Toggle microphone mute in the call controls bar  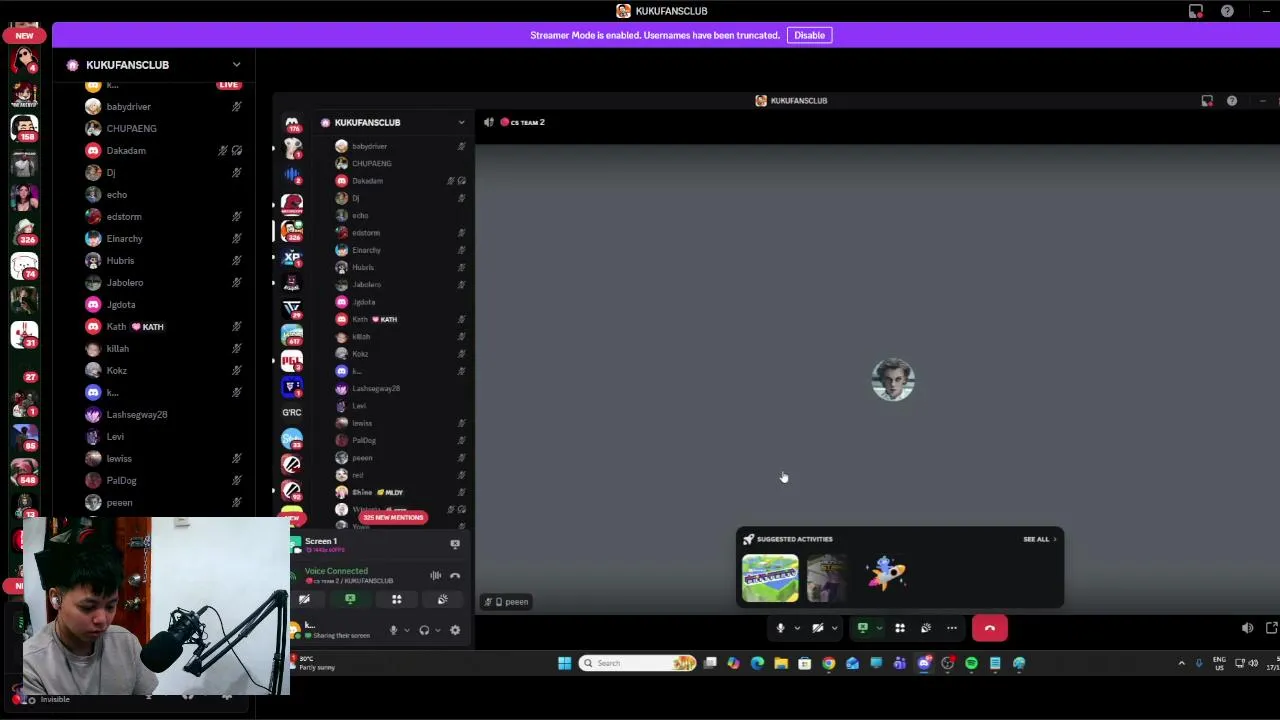[x=781, y=628]
